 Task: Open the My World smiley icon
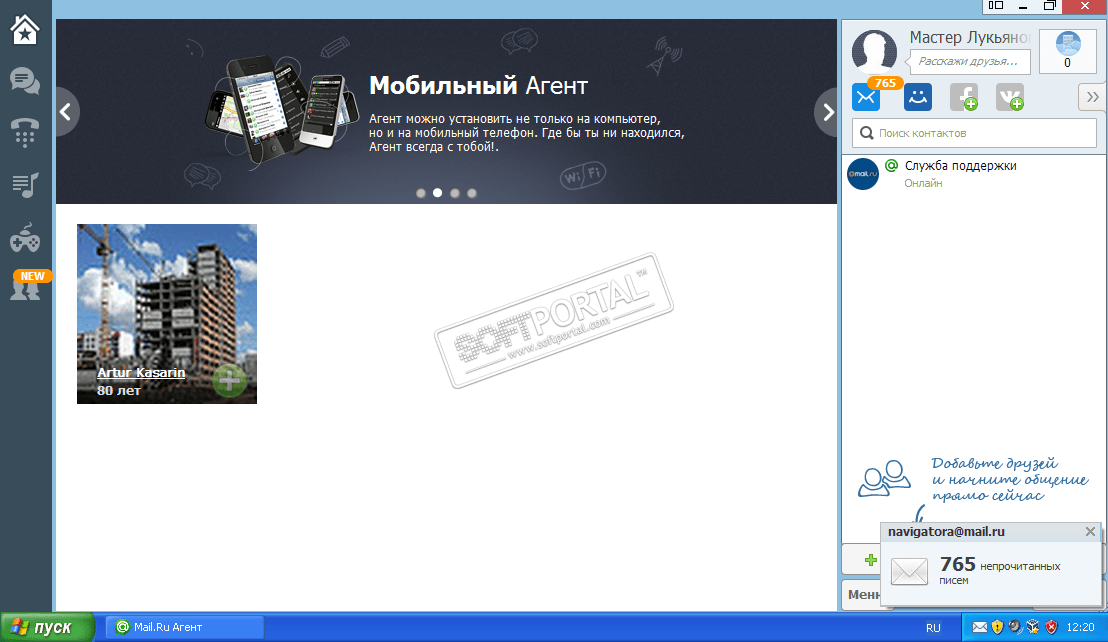[x=917, y=97]
